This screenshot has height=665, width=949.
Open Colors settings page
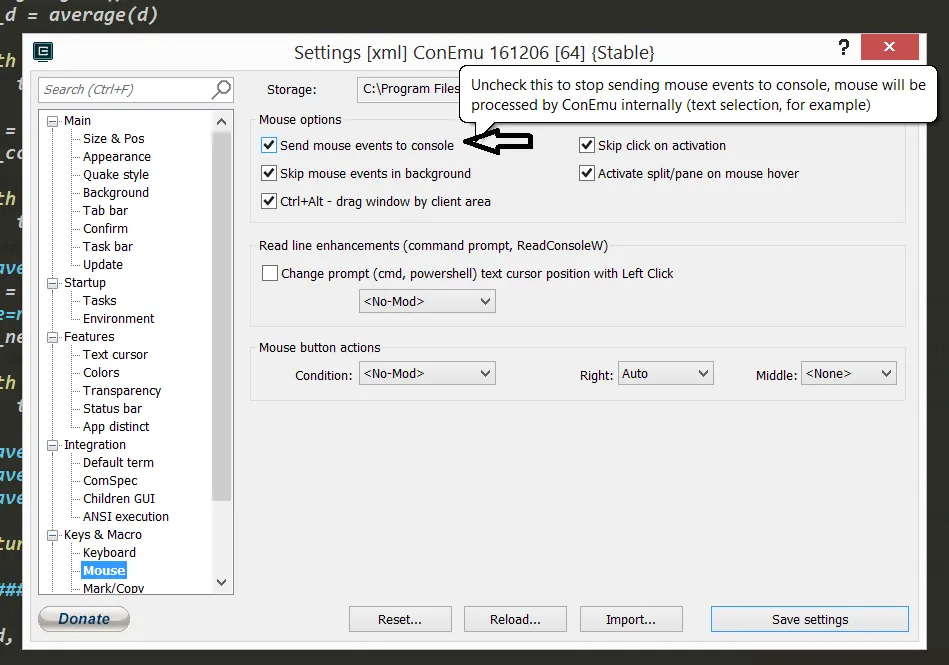pos(101,373)
